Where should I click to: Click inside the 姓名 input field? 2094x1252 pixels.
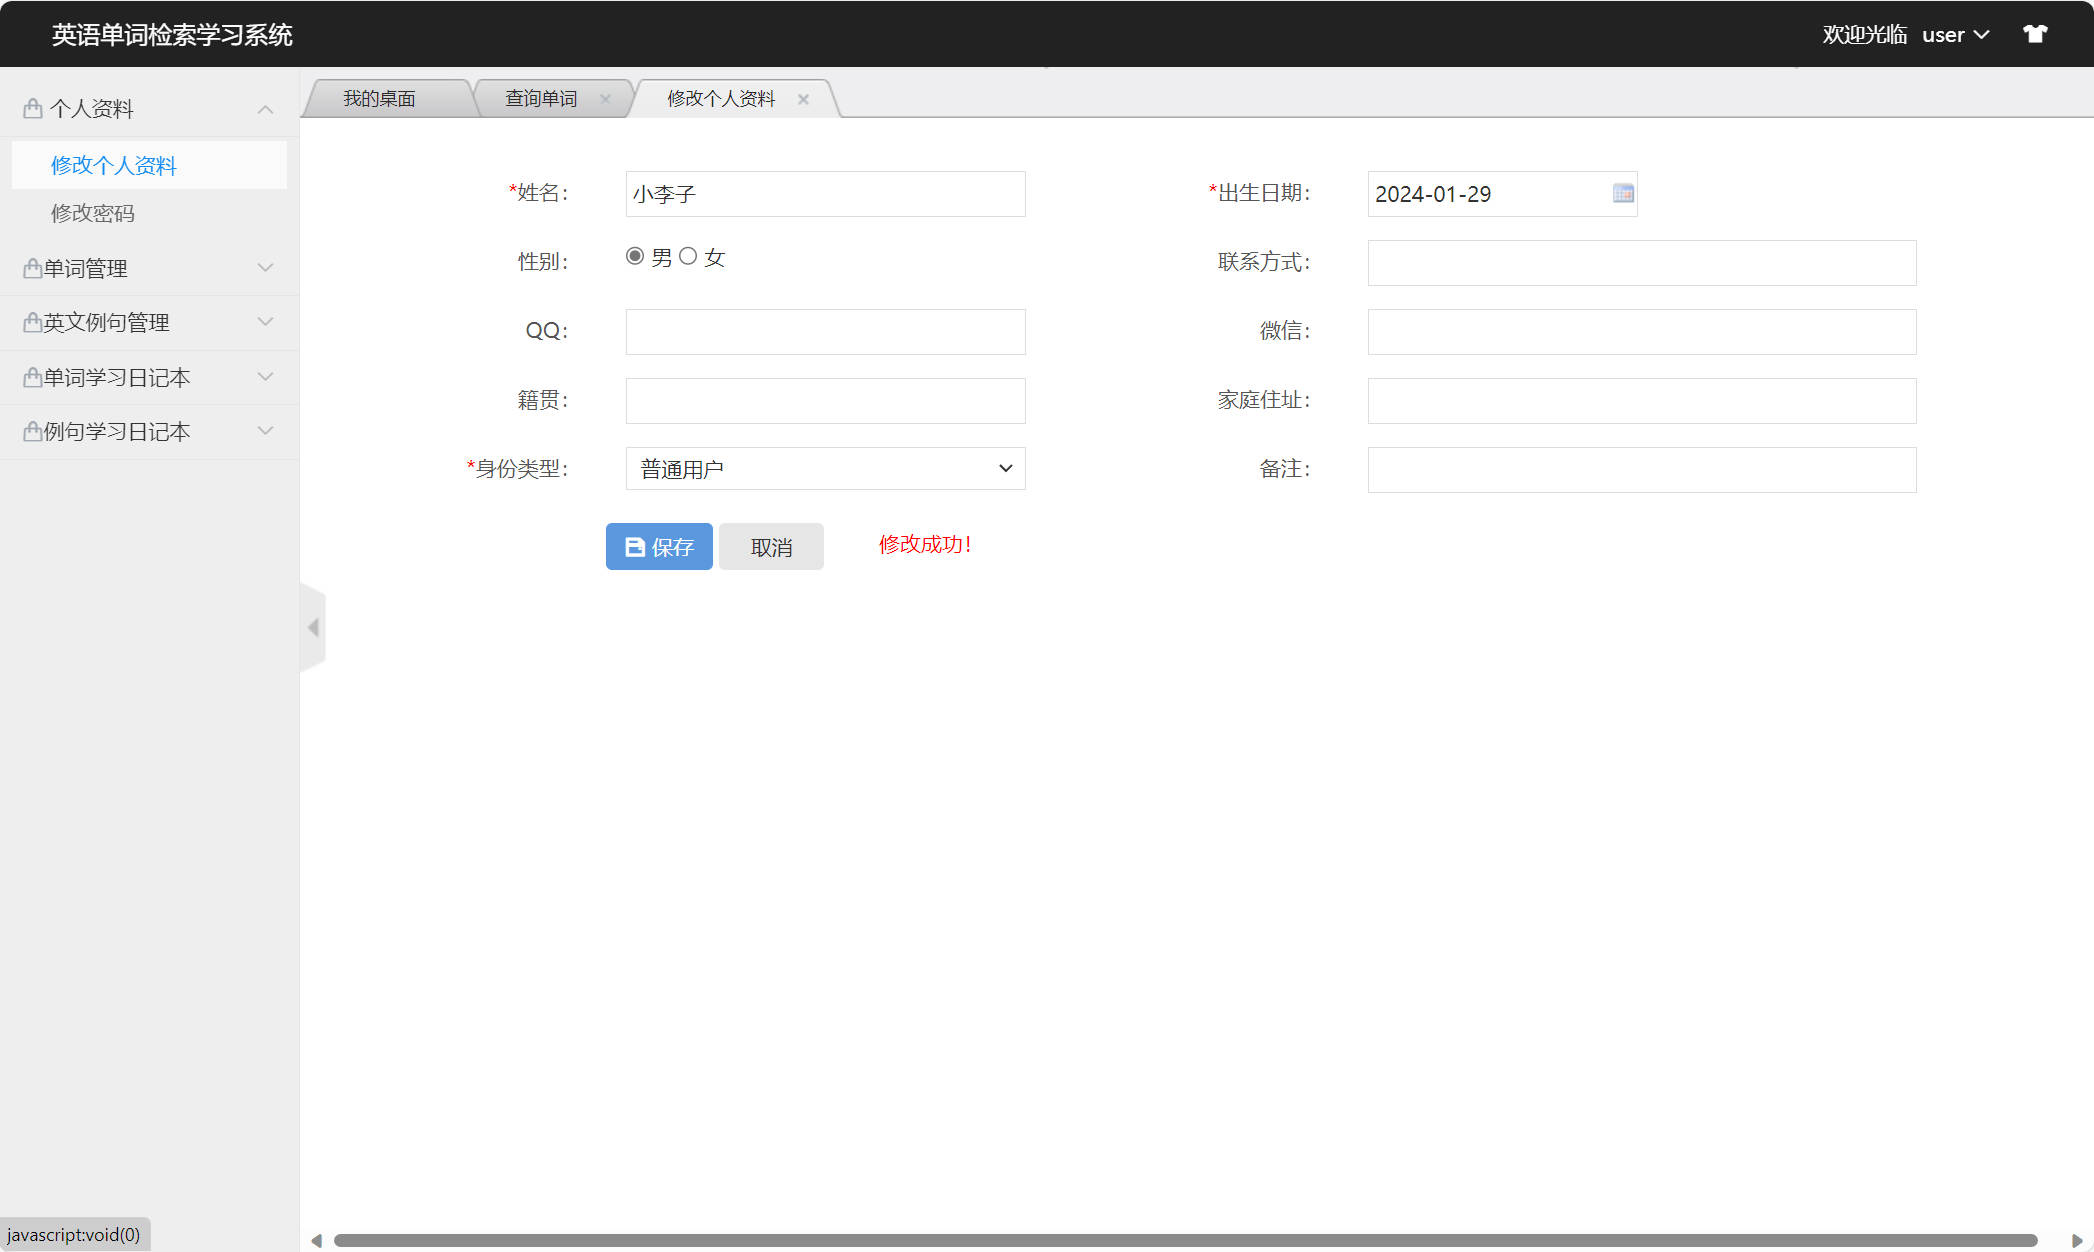click(824, 193)
